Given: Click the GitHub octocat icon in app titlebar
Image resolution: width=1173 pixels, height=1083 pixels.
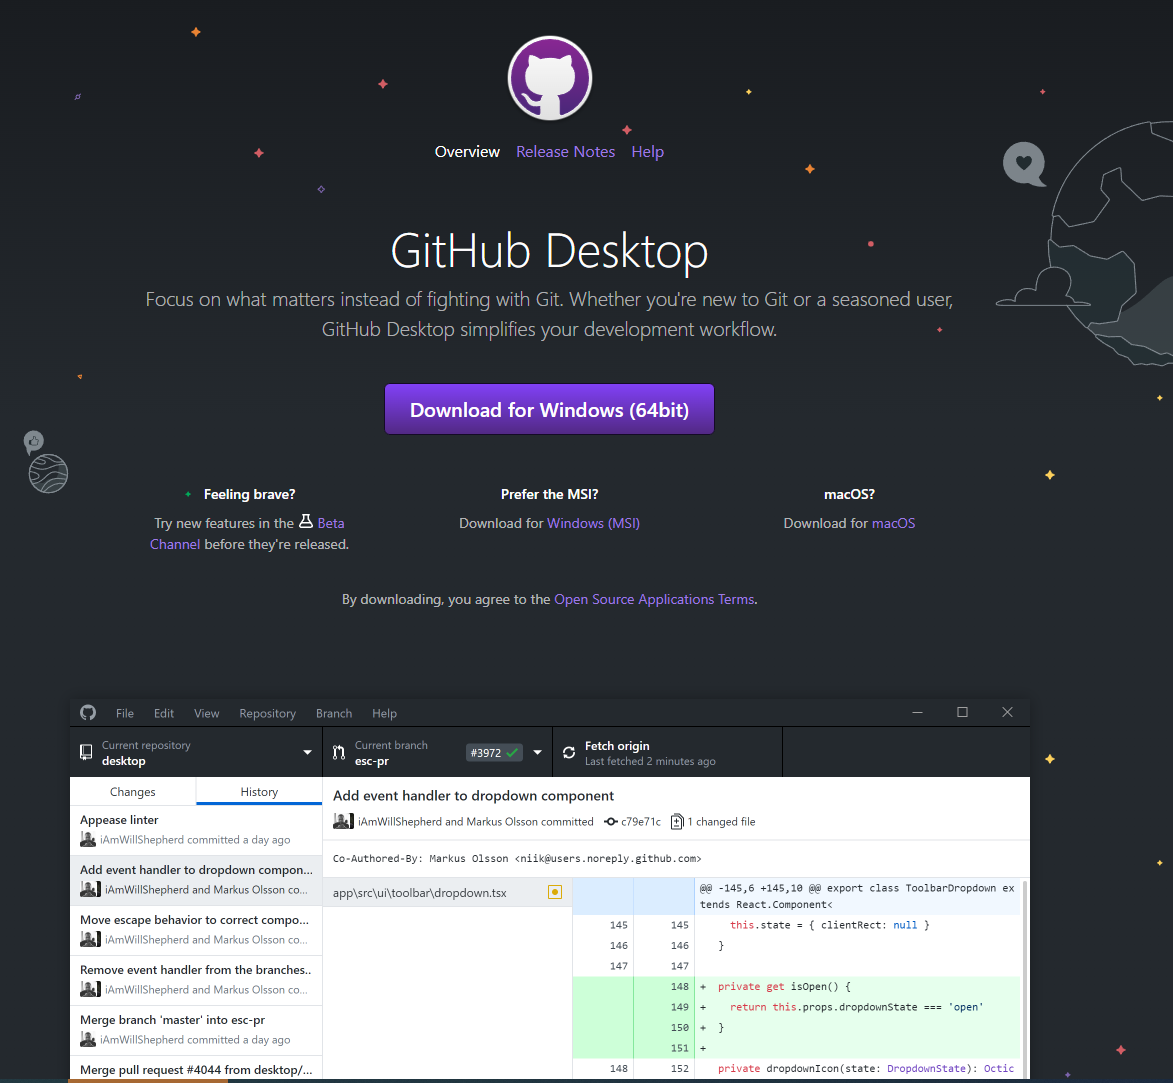Looking at the screenshot, I should coord(88,713).
